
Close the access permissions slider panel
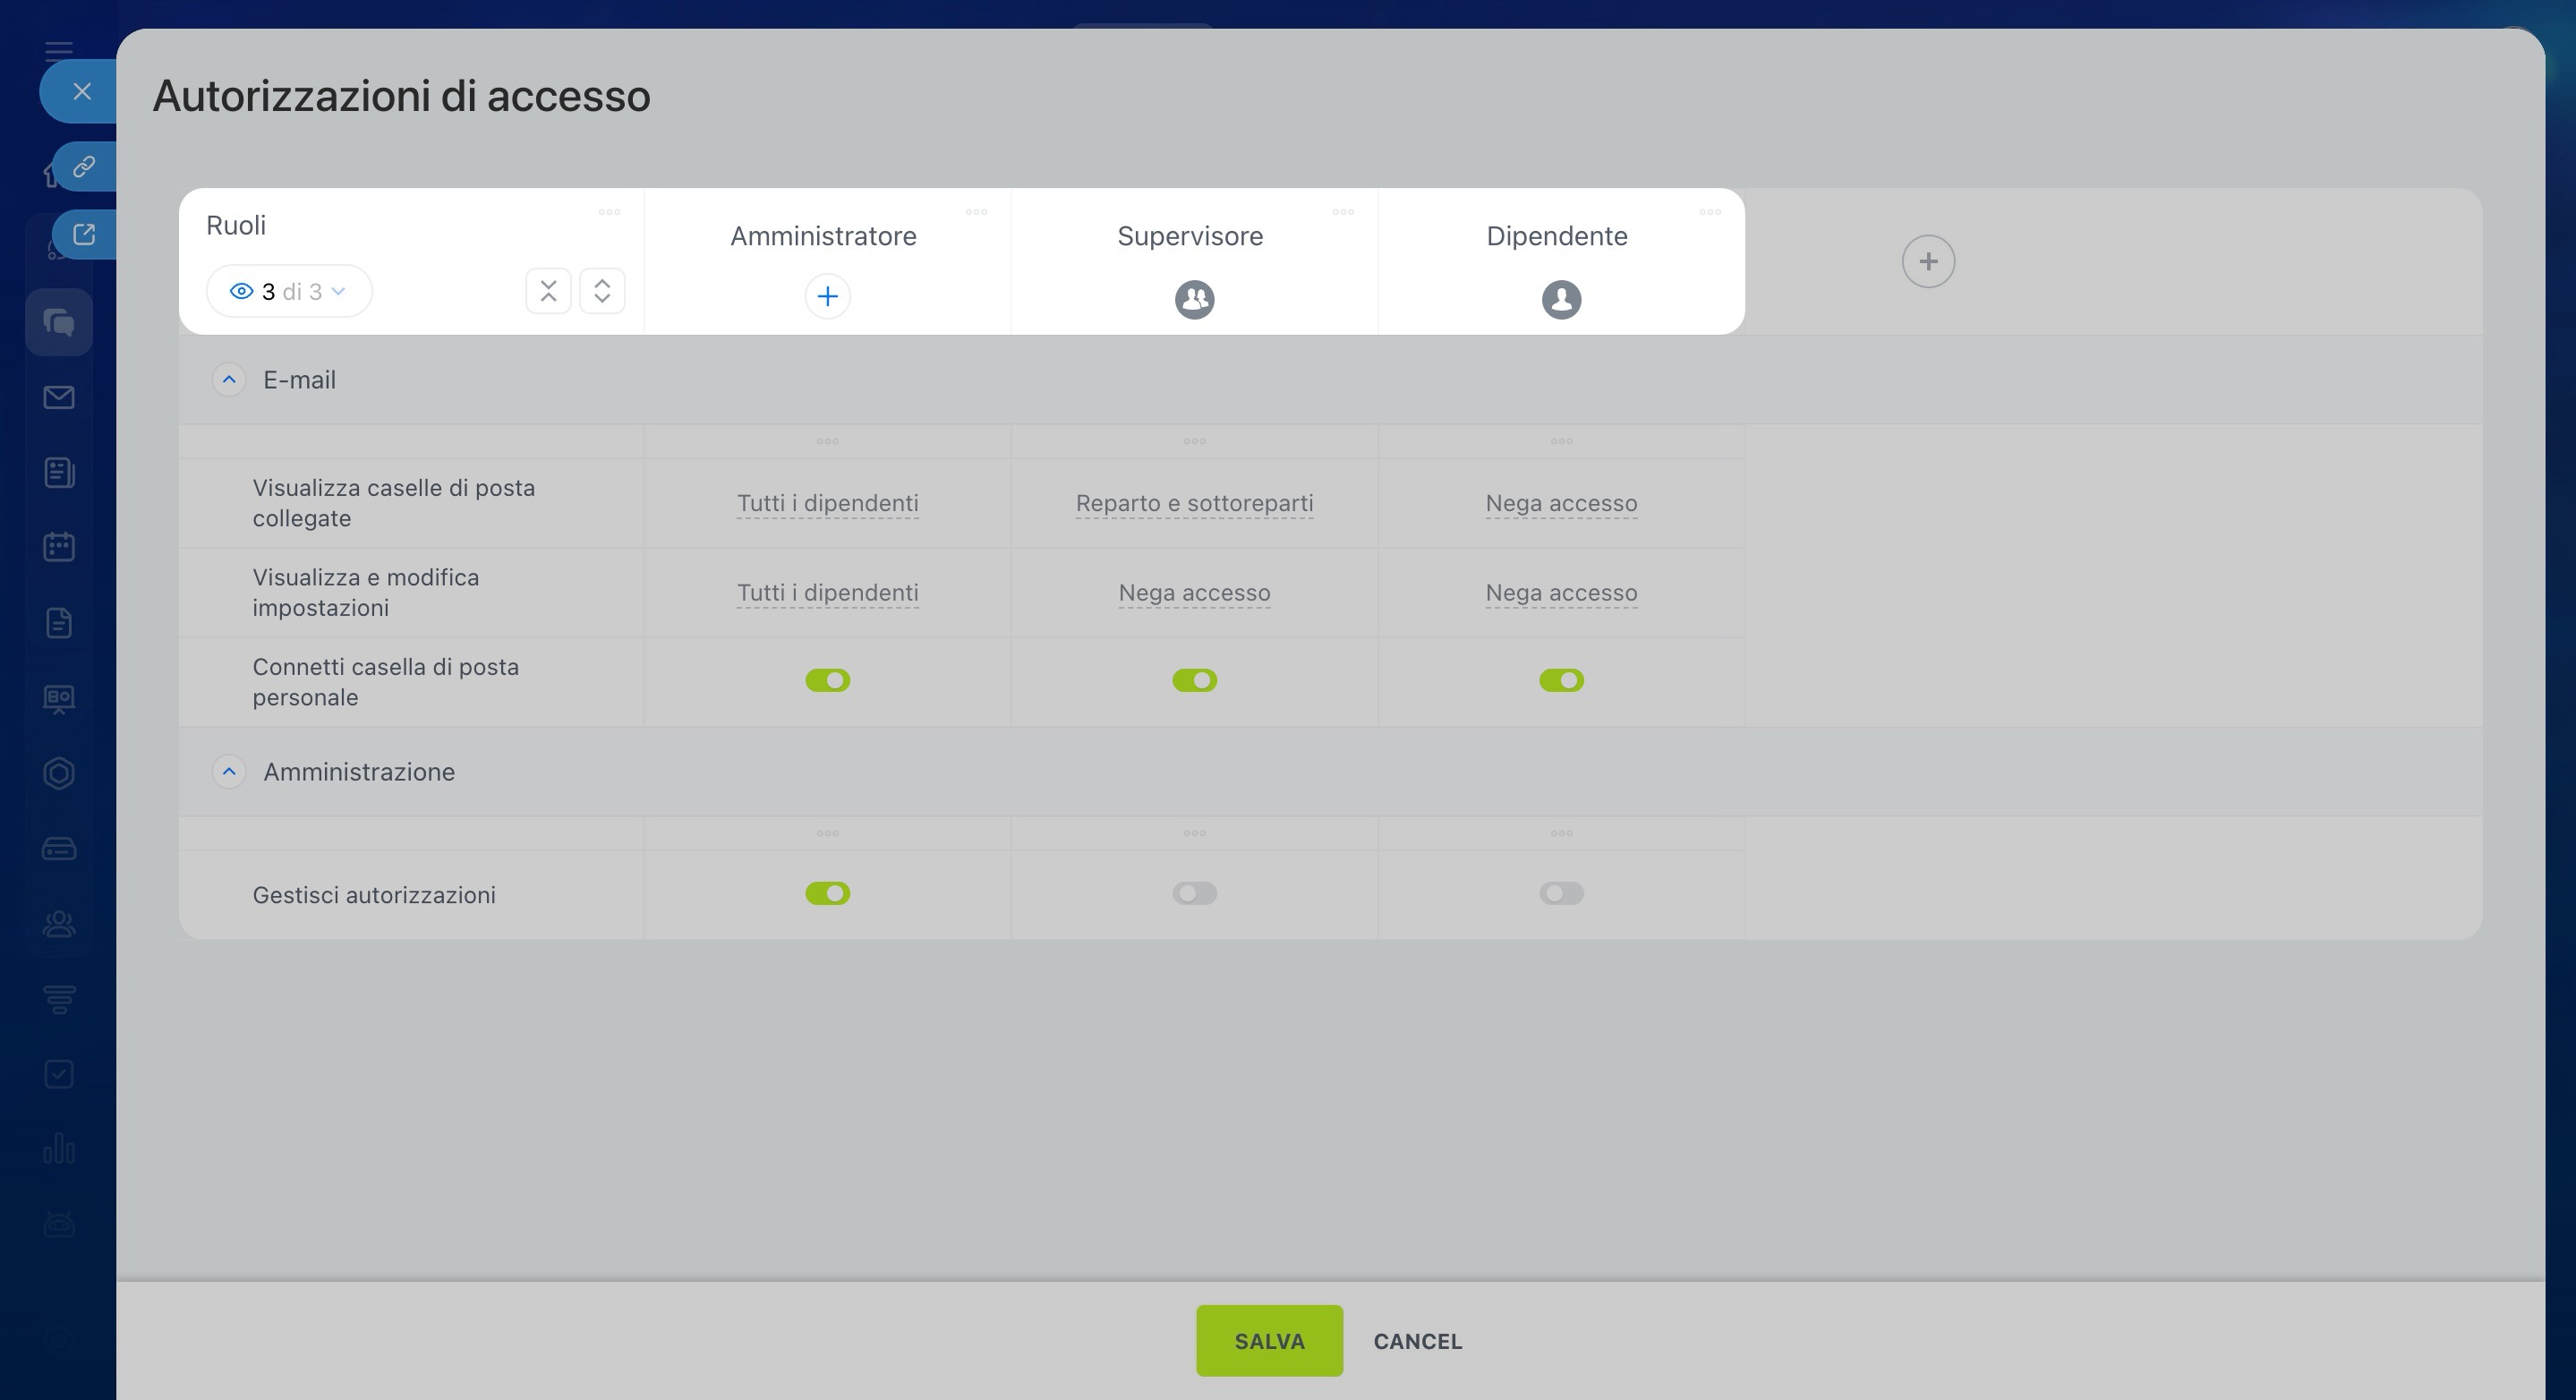(x=82, y=92)
